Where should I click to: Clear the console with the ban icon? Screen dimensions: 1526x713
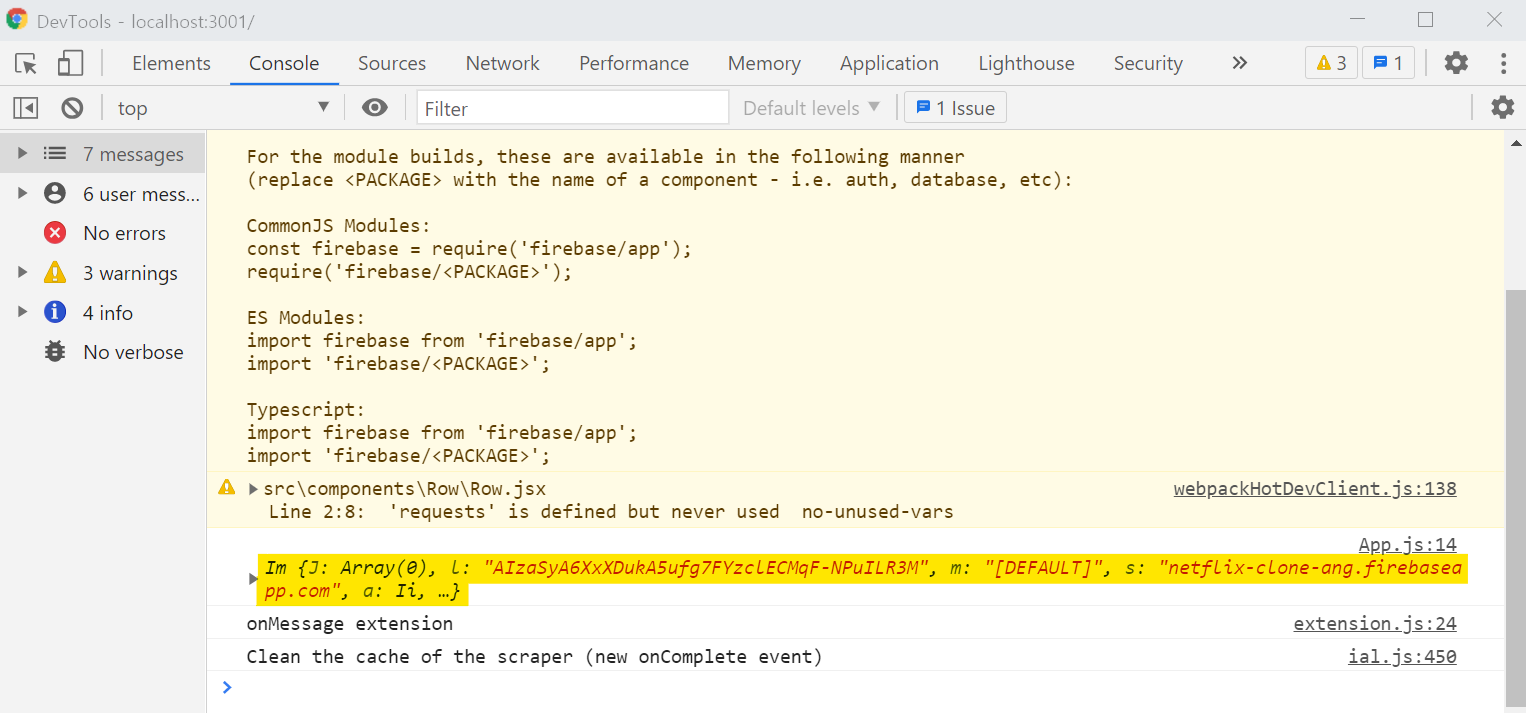(x=72, y=108)
